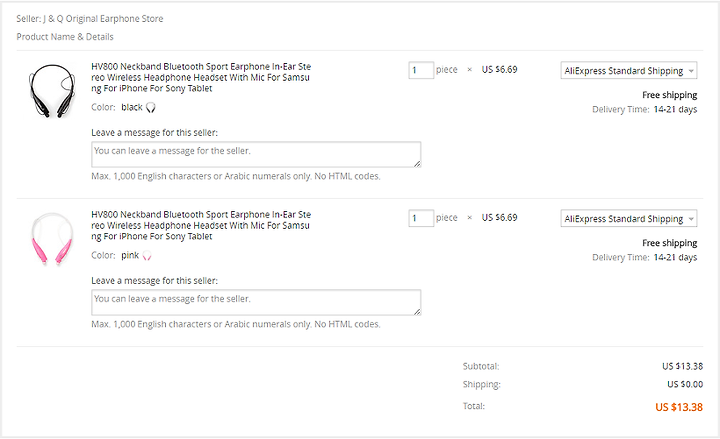Click resize handle of first message textarea
Screen dimensions: 720x439
tap(417, 163)
